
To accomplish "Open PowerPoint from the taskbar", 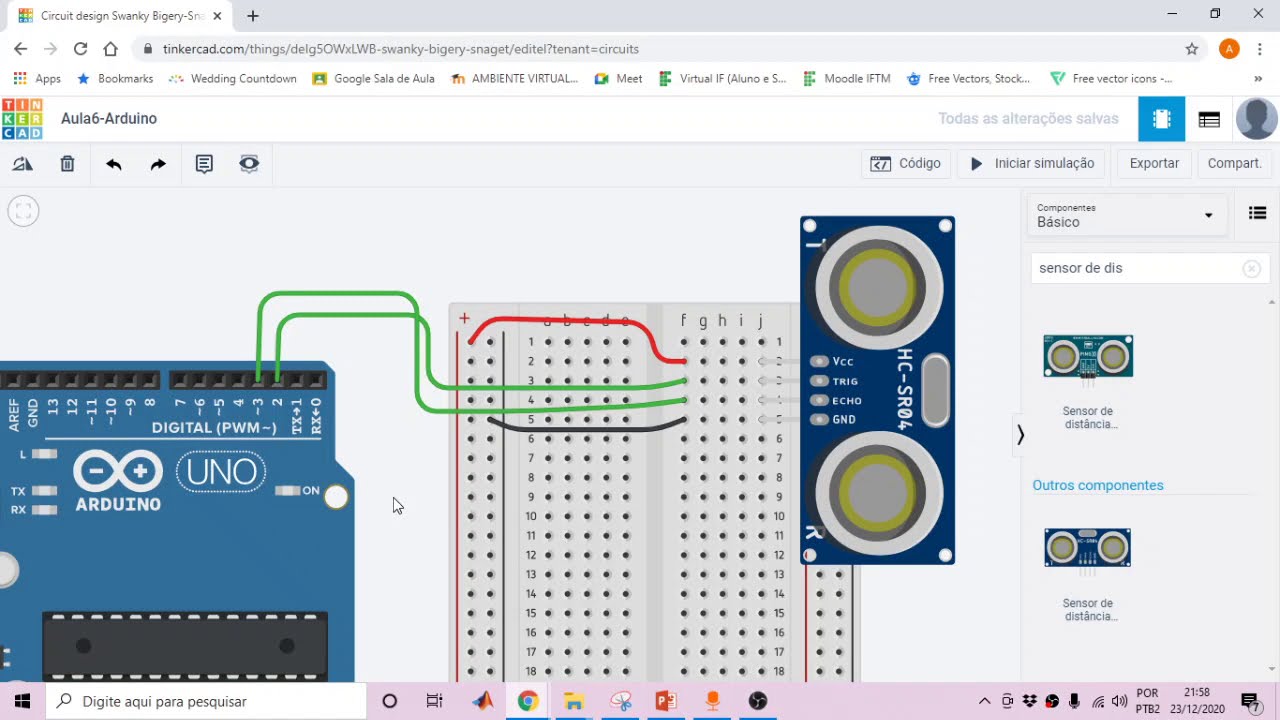I will [x=666, y=701].
